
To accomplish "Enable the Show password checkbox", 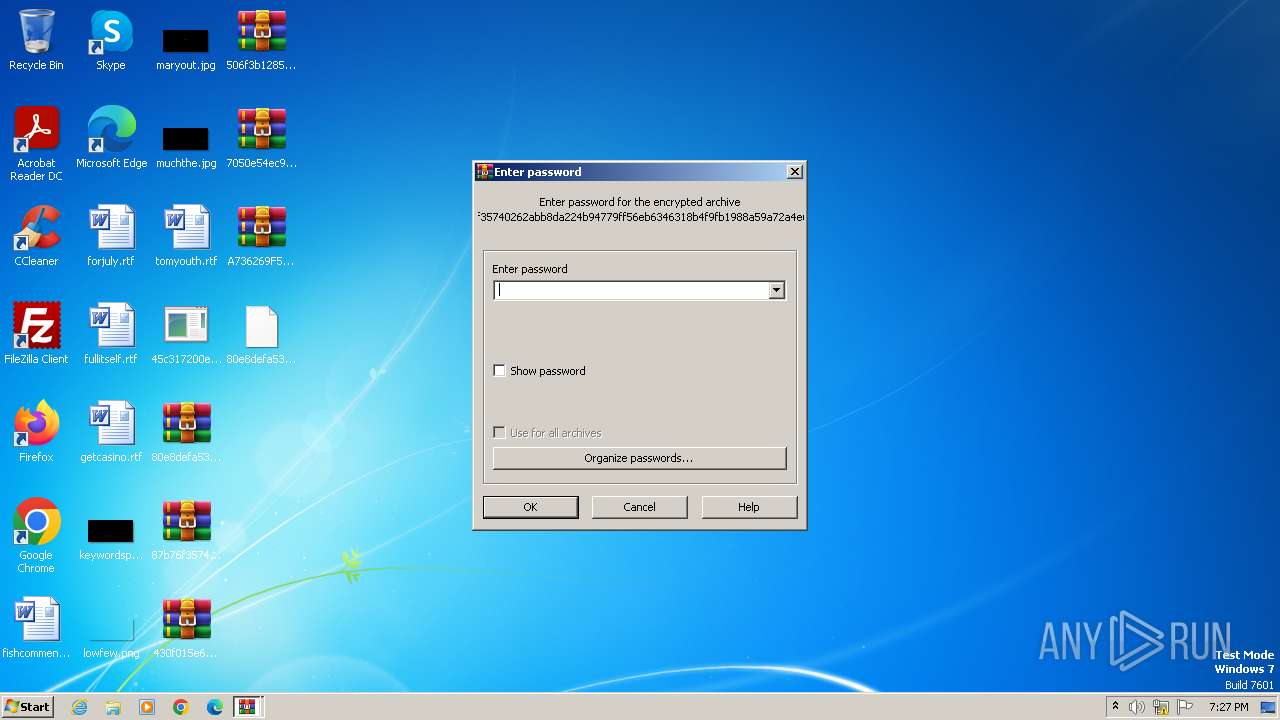I will point(500,371).
